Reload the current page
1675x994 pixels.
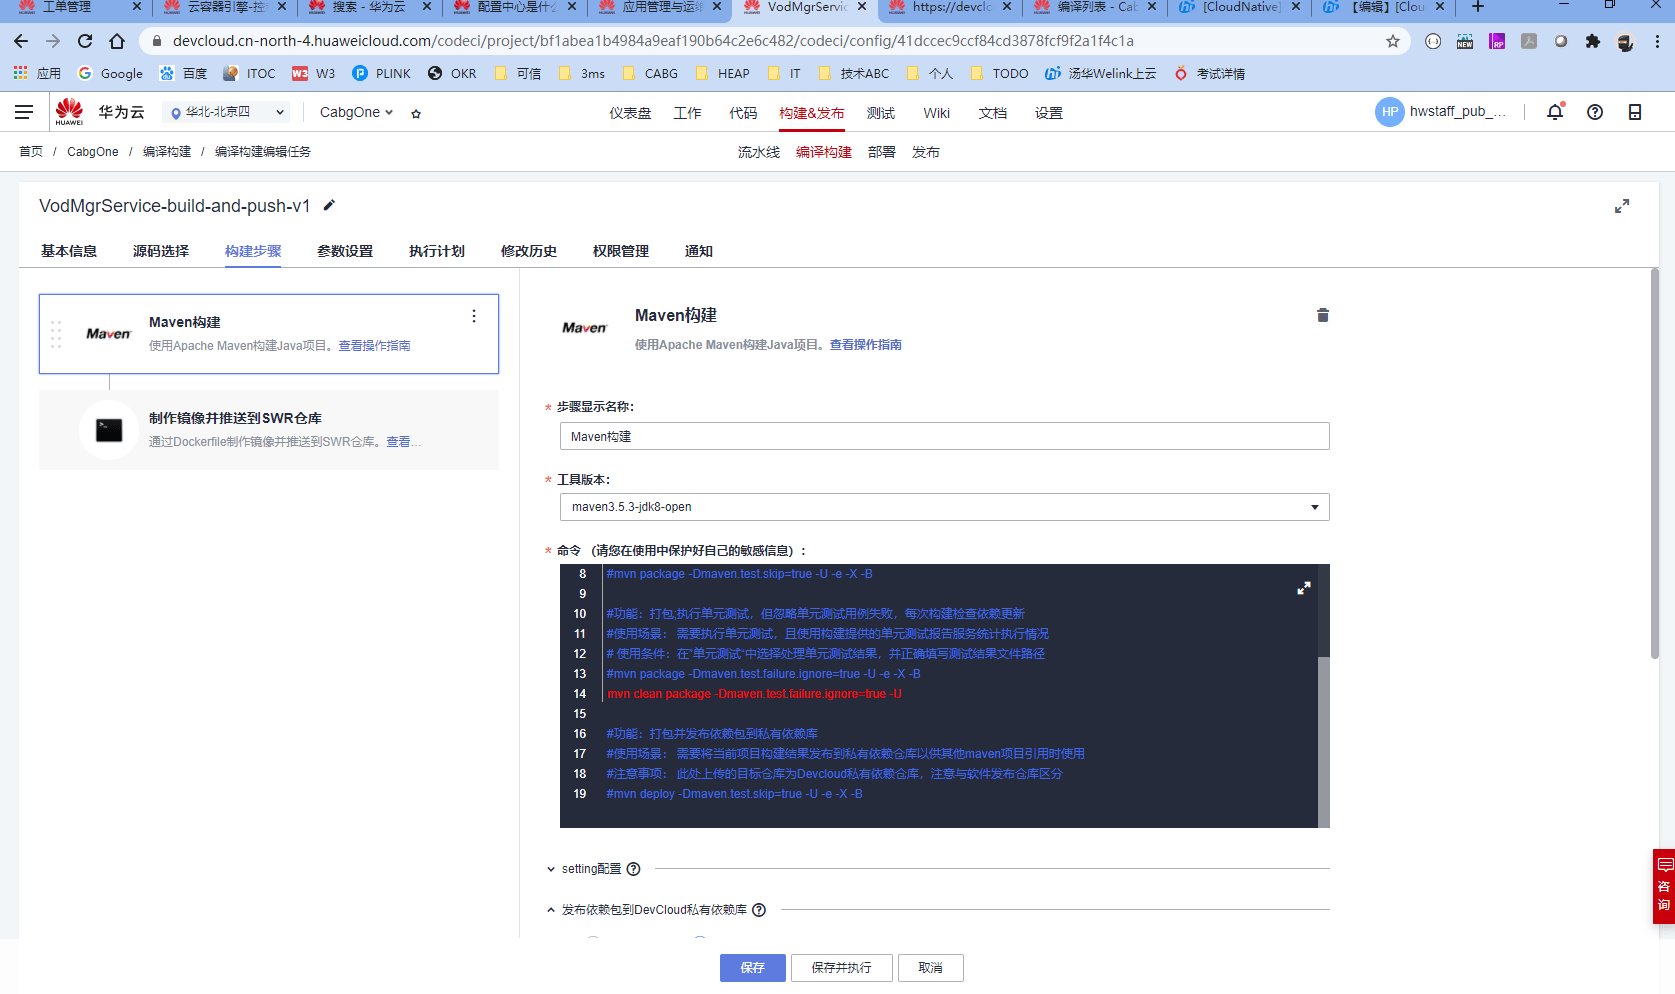pos(85,41)
